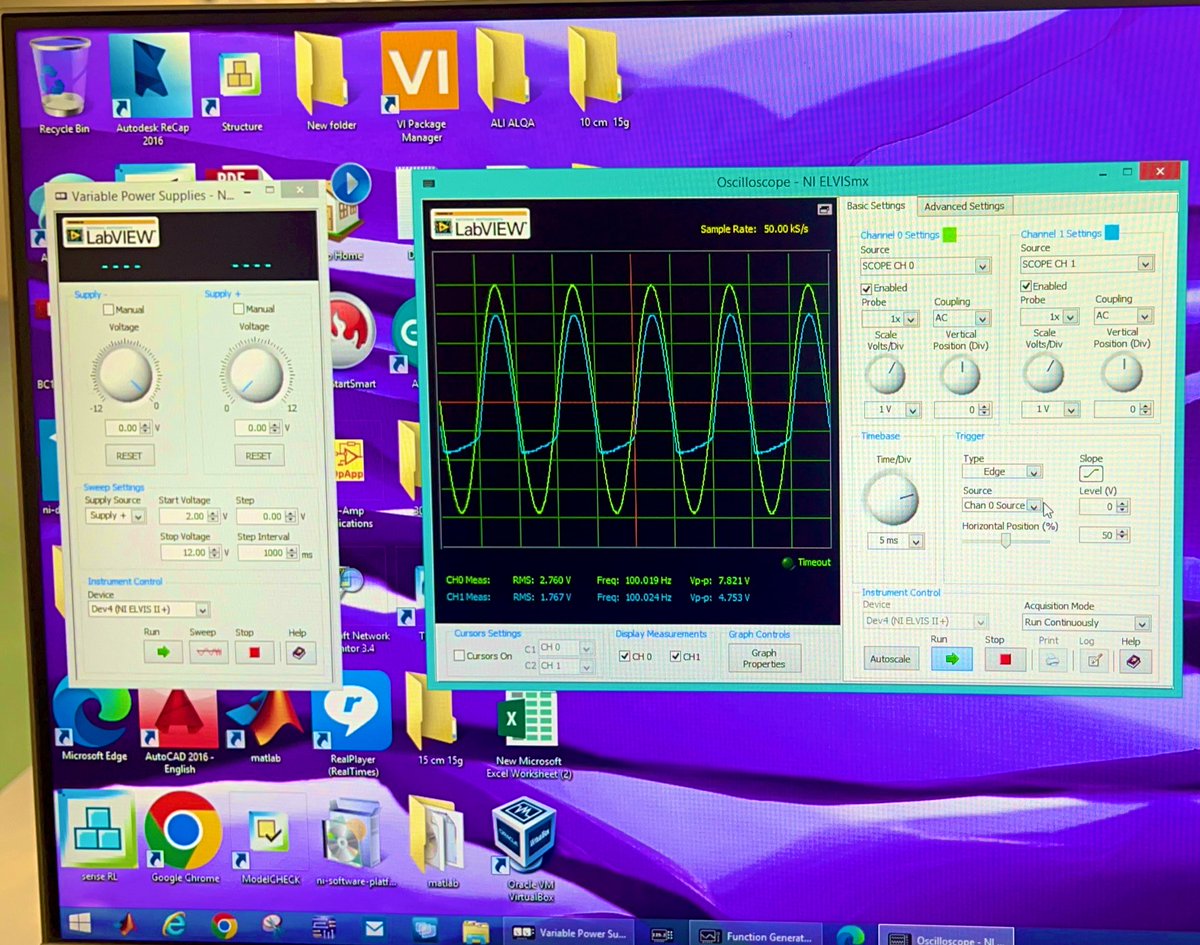Open Supply Source dropdown in Sweep Settings
This screenshot has width=1200, height=945.
(x=115, y=516)
